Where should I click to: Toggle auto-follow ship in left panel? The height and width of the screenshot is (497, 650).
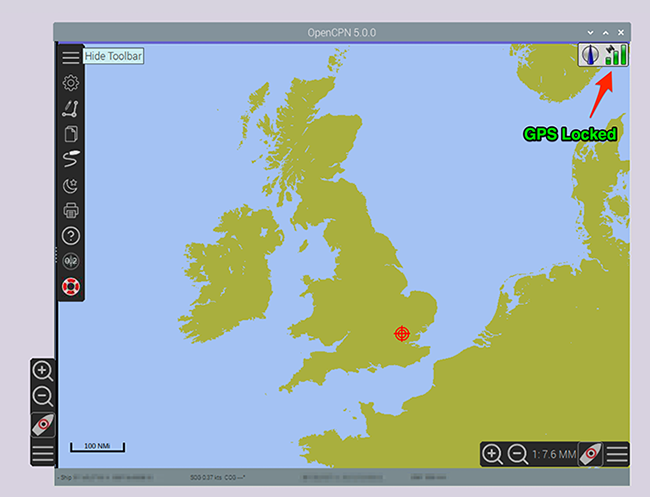[43, 426]
